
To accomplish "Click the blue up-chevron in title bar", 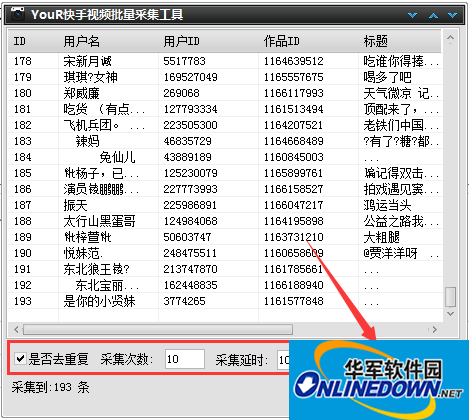I will (x=433, y=15).
